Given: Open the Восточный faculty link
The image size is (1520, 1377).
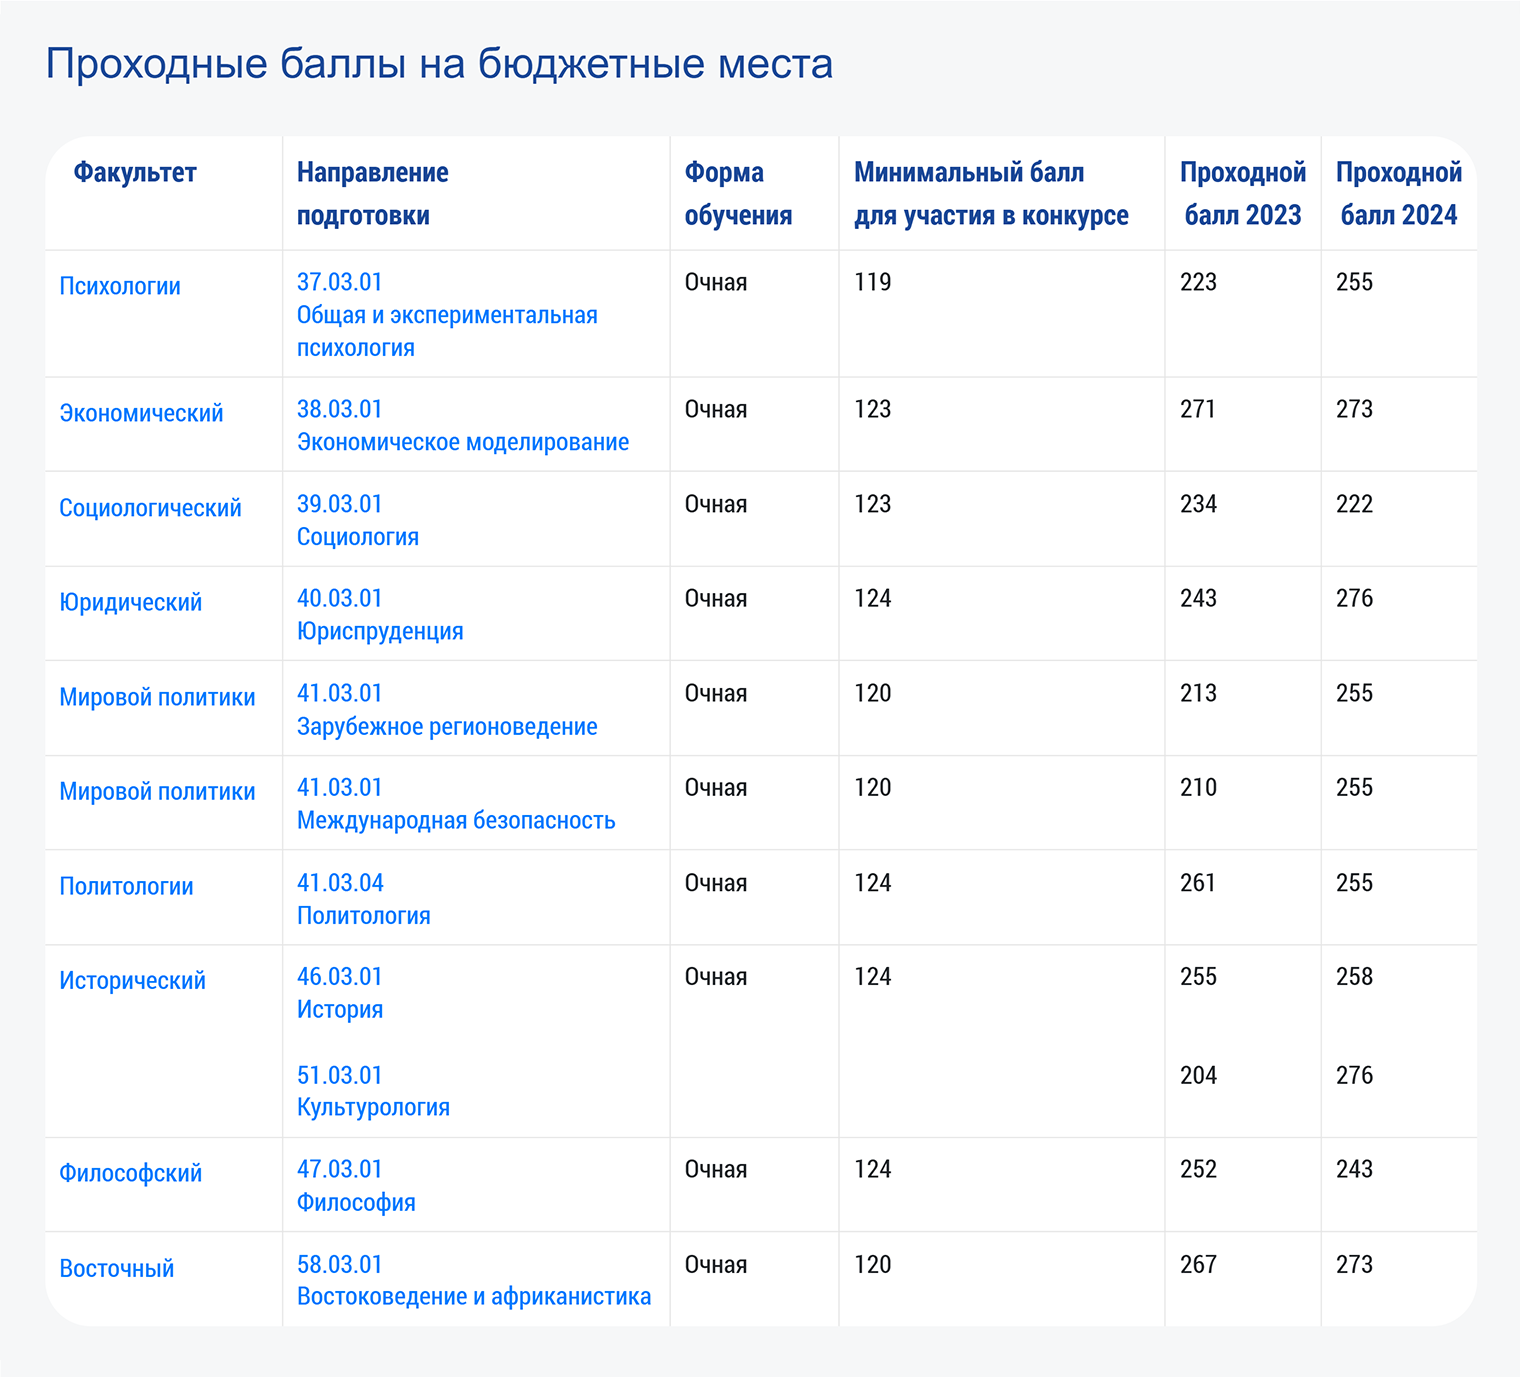Looking at the screenshot, I should [x=116, y=1269].
